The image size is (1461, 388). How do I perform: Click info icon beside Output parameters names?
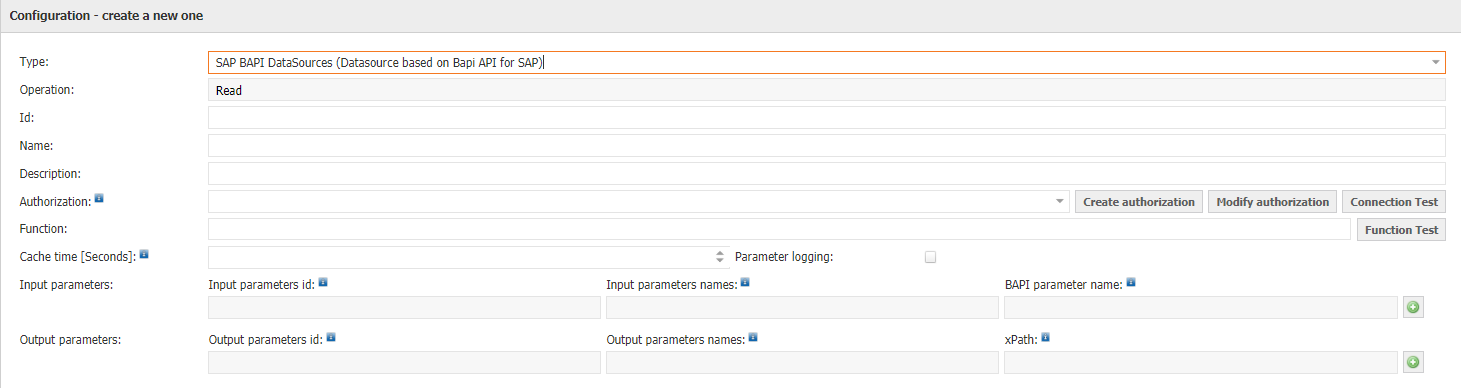[x=753, y=337]
